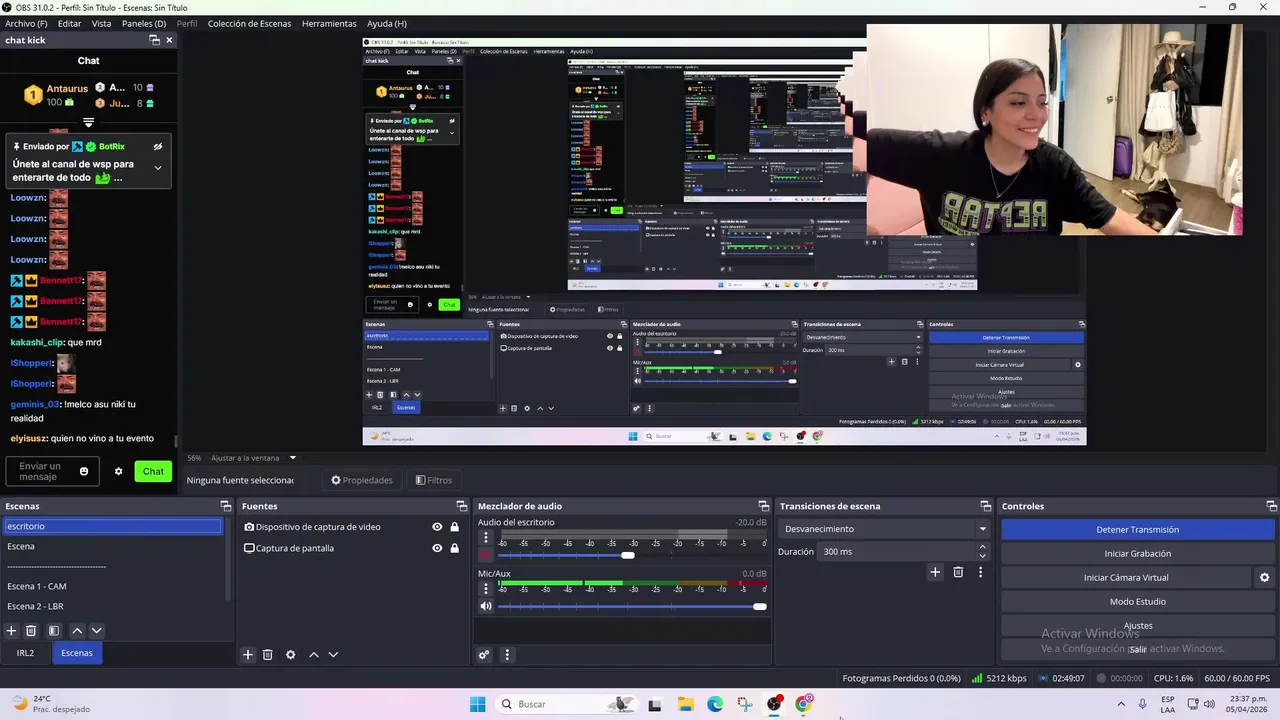The width and height of the screenshot is (1280, 720).
Task: Click Iniciar Grabación button
Action: tap(1138, 554)
